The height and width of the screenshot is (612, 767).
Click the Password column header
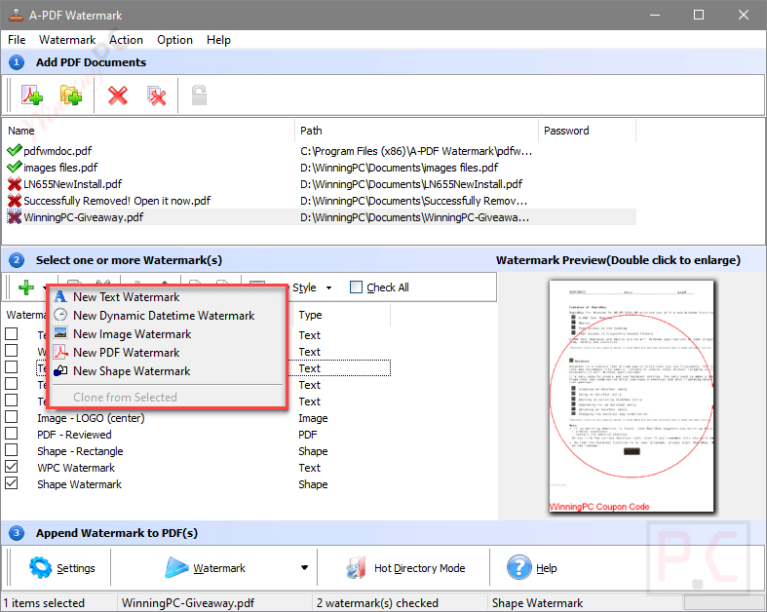pos(587,131)
